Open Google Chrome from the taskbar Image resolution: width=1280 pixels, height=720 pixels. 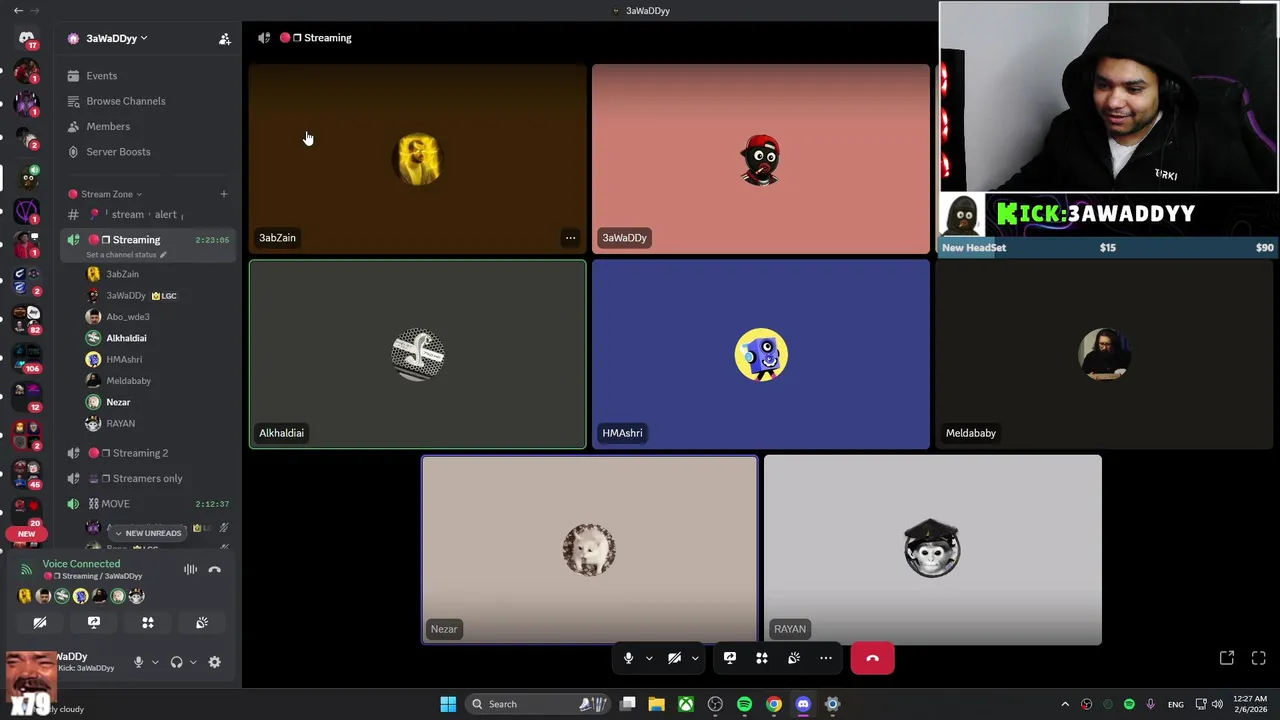[x=774, y=704]
